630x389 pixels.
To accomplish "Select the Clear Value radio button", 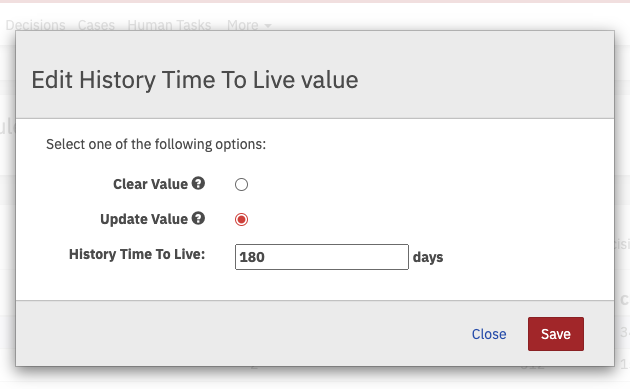I will pos(241,184).
